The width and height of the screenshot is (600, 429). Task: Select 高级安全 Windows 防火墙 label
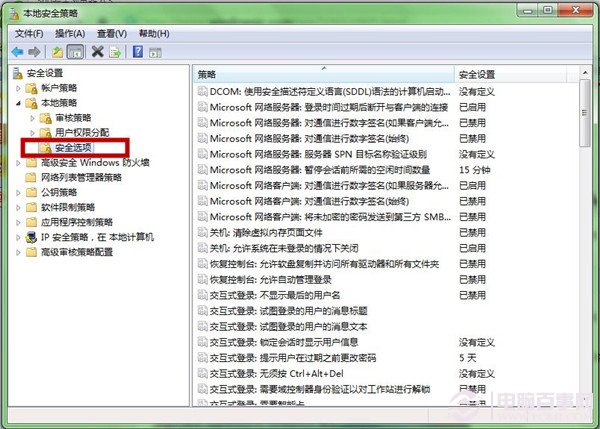click(x=95, y=163)
